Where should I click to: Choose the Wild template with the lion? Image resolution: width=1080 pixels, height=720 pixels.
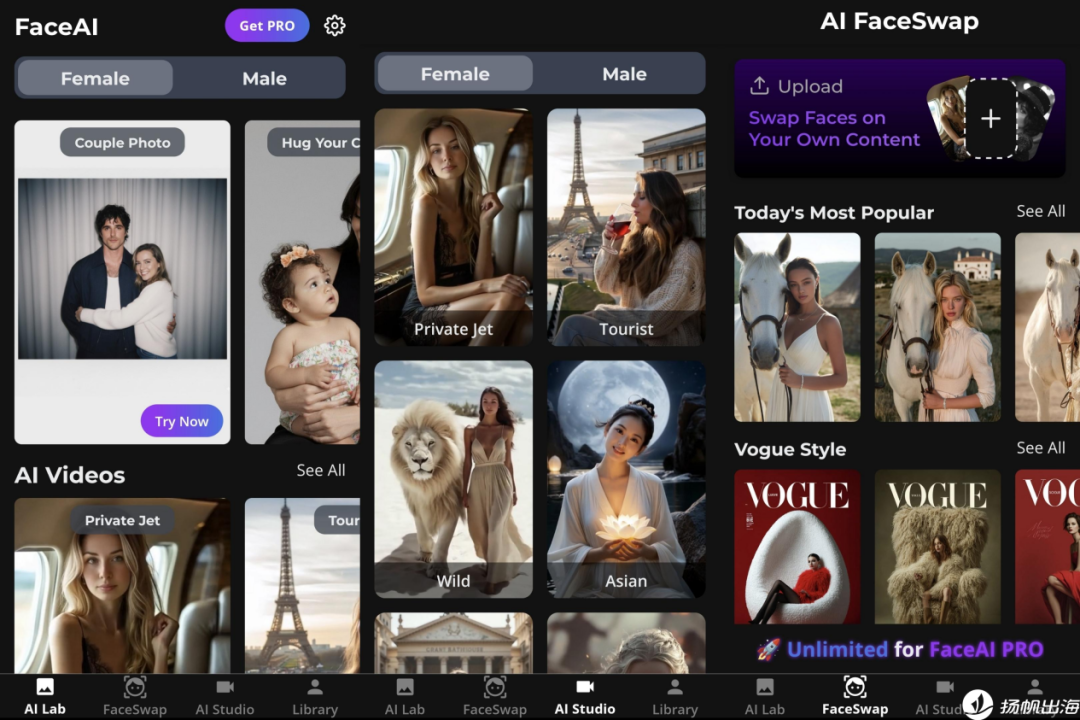click(x=453, y=479)
